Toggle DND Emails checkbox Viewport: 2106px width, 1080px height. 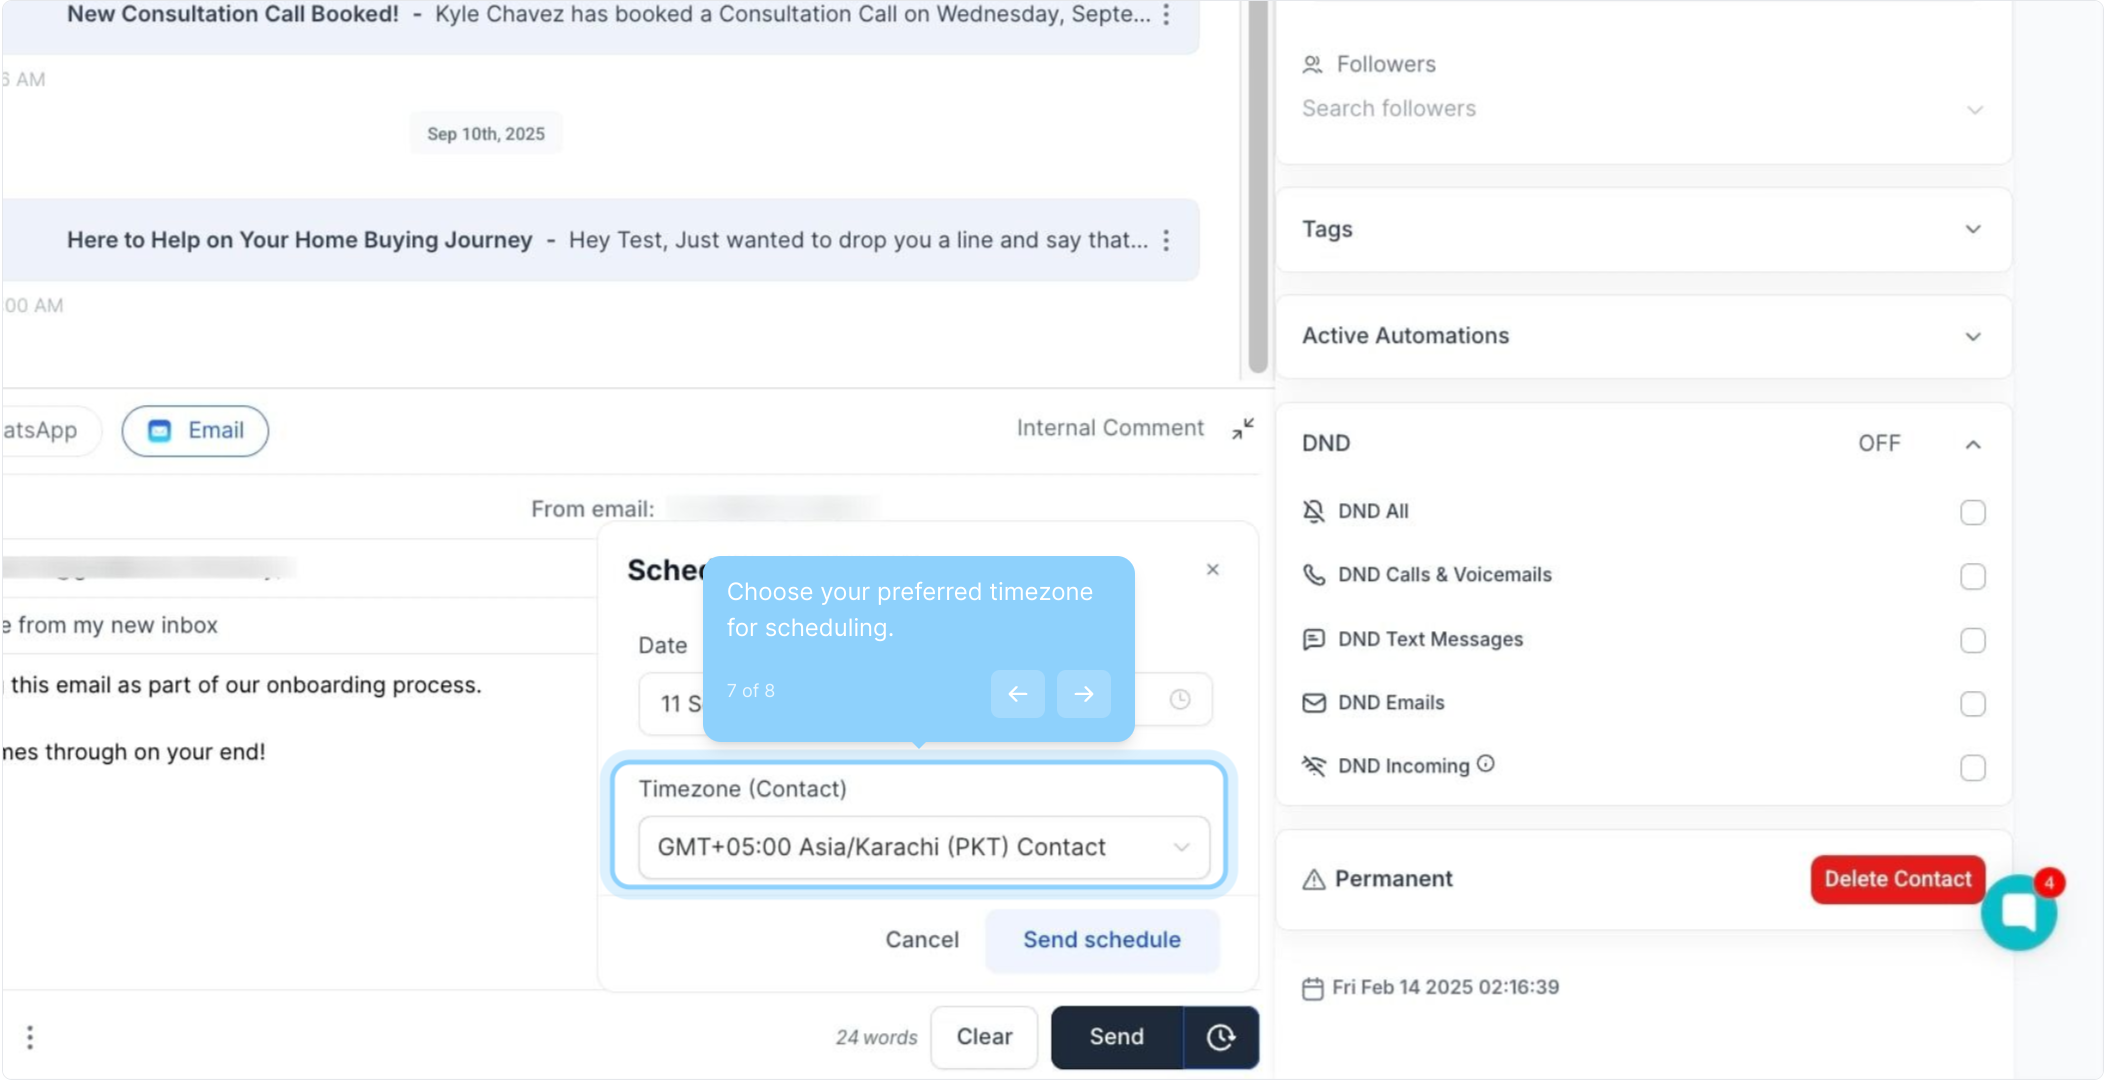click(1972, 703)
